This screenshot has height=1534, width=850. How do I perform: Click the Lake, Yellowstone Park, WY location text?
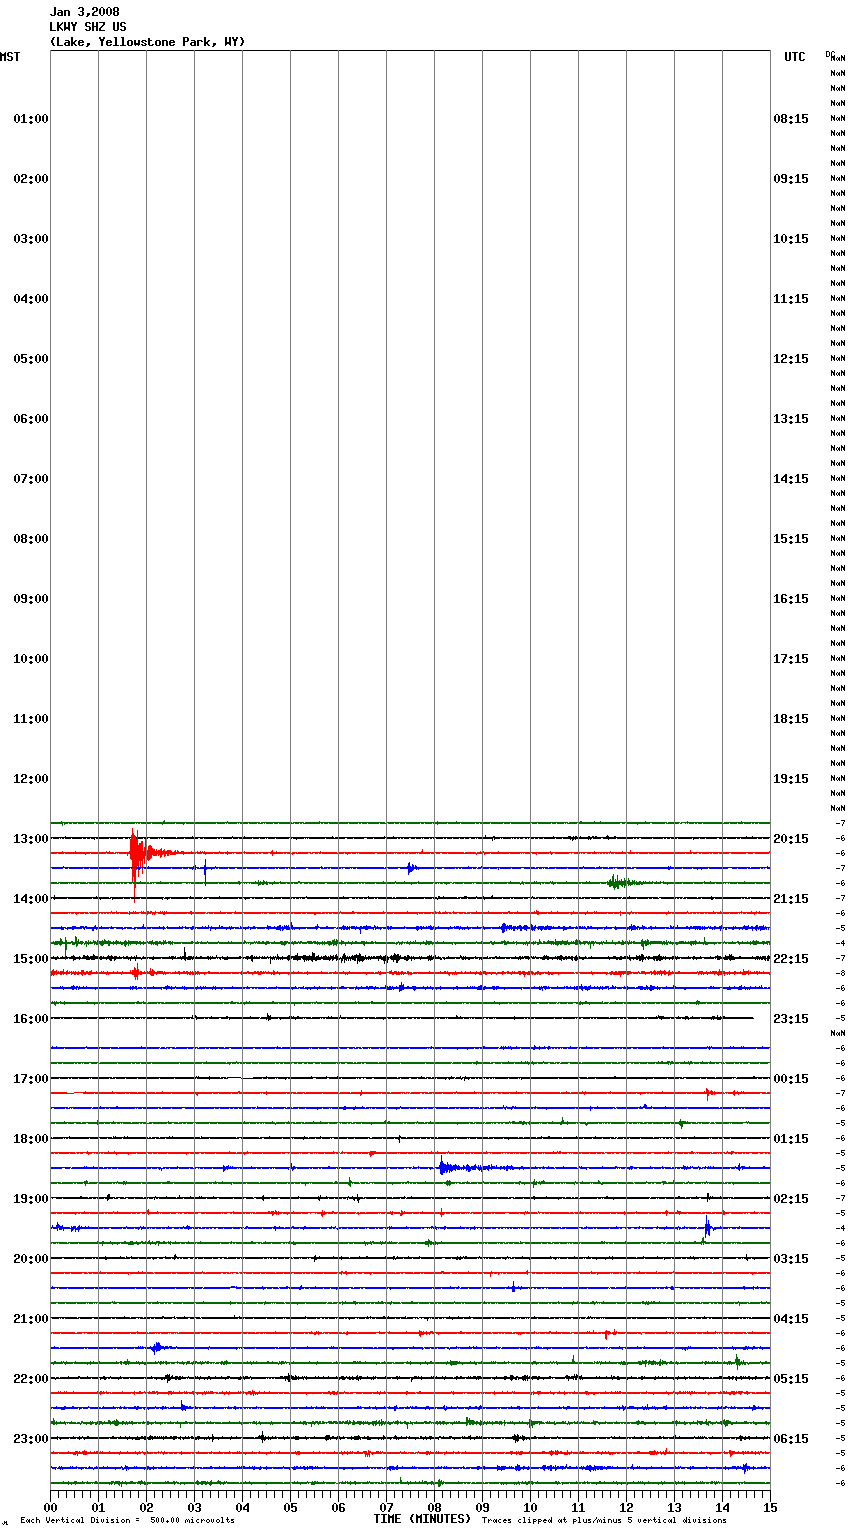[x=147, y=42]
